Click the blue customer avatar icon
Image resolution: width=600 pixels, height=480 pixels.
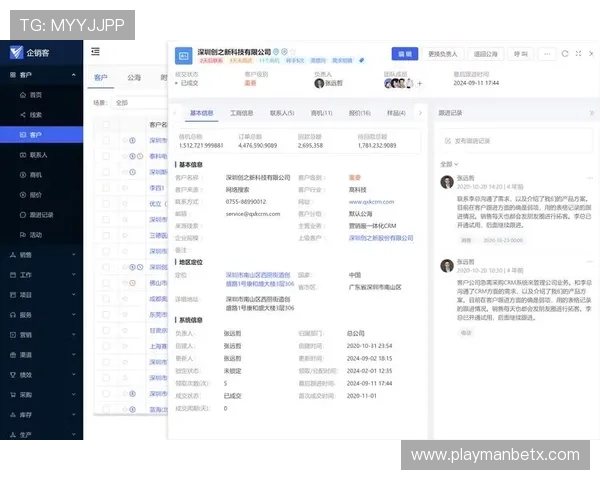tap(184, 56)
